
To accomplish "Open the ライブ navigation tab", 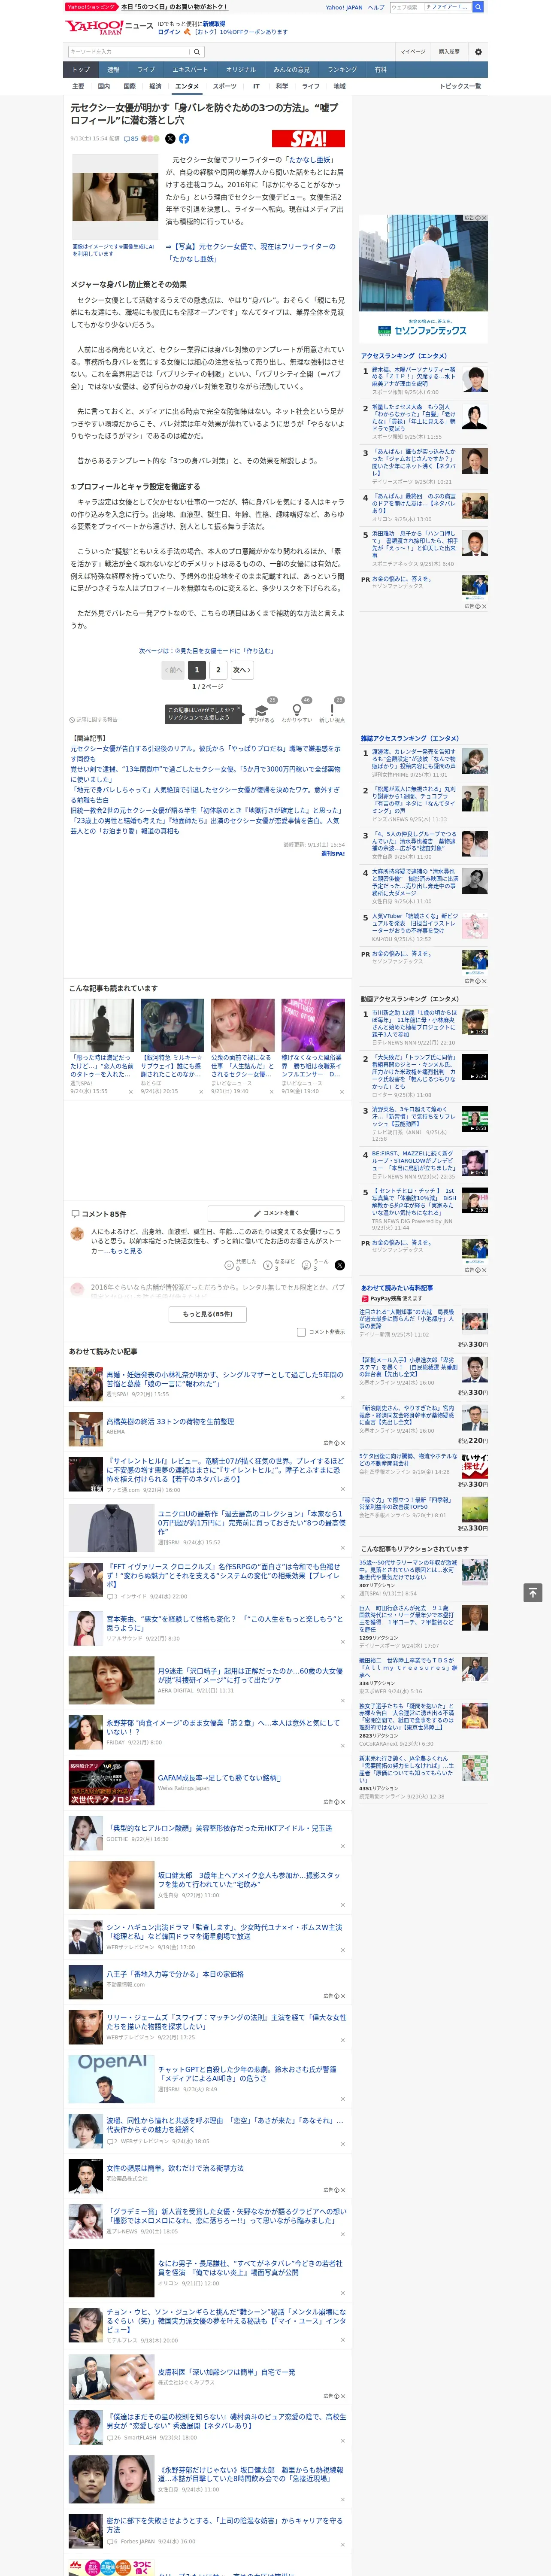I will 146,69.
